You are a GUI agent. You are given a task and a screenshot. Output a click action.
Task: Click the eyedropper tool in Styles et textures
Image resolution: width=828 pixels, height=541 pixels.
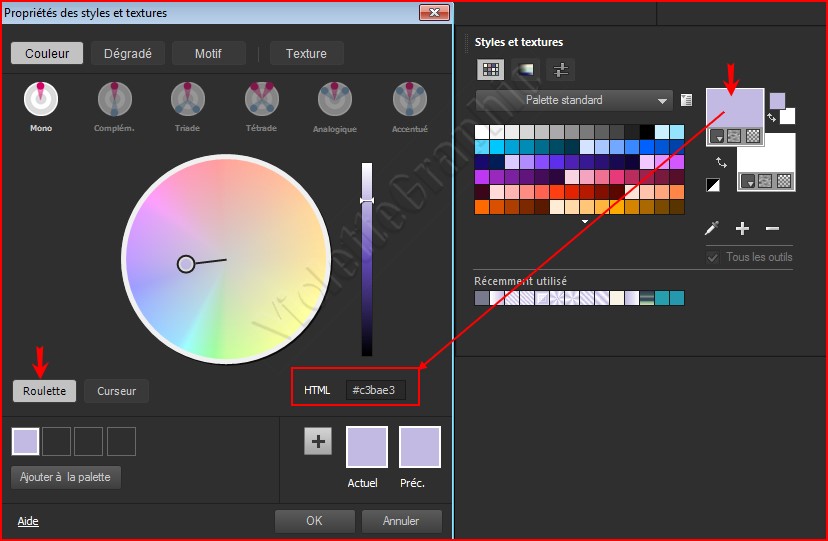coord(712,228)
